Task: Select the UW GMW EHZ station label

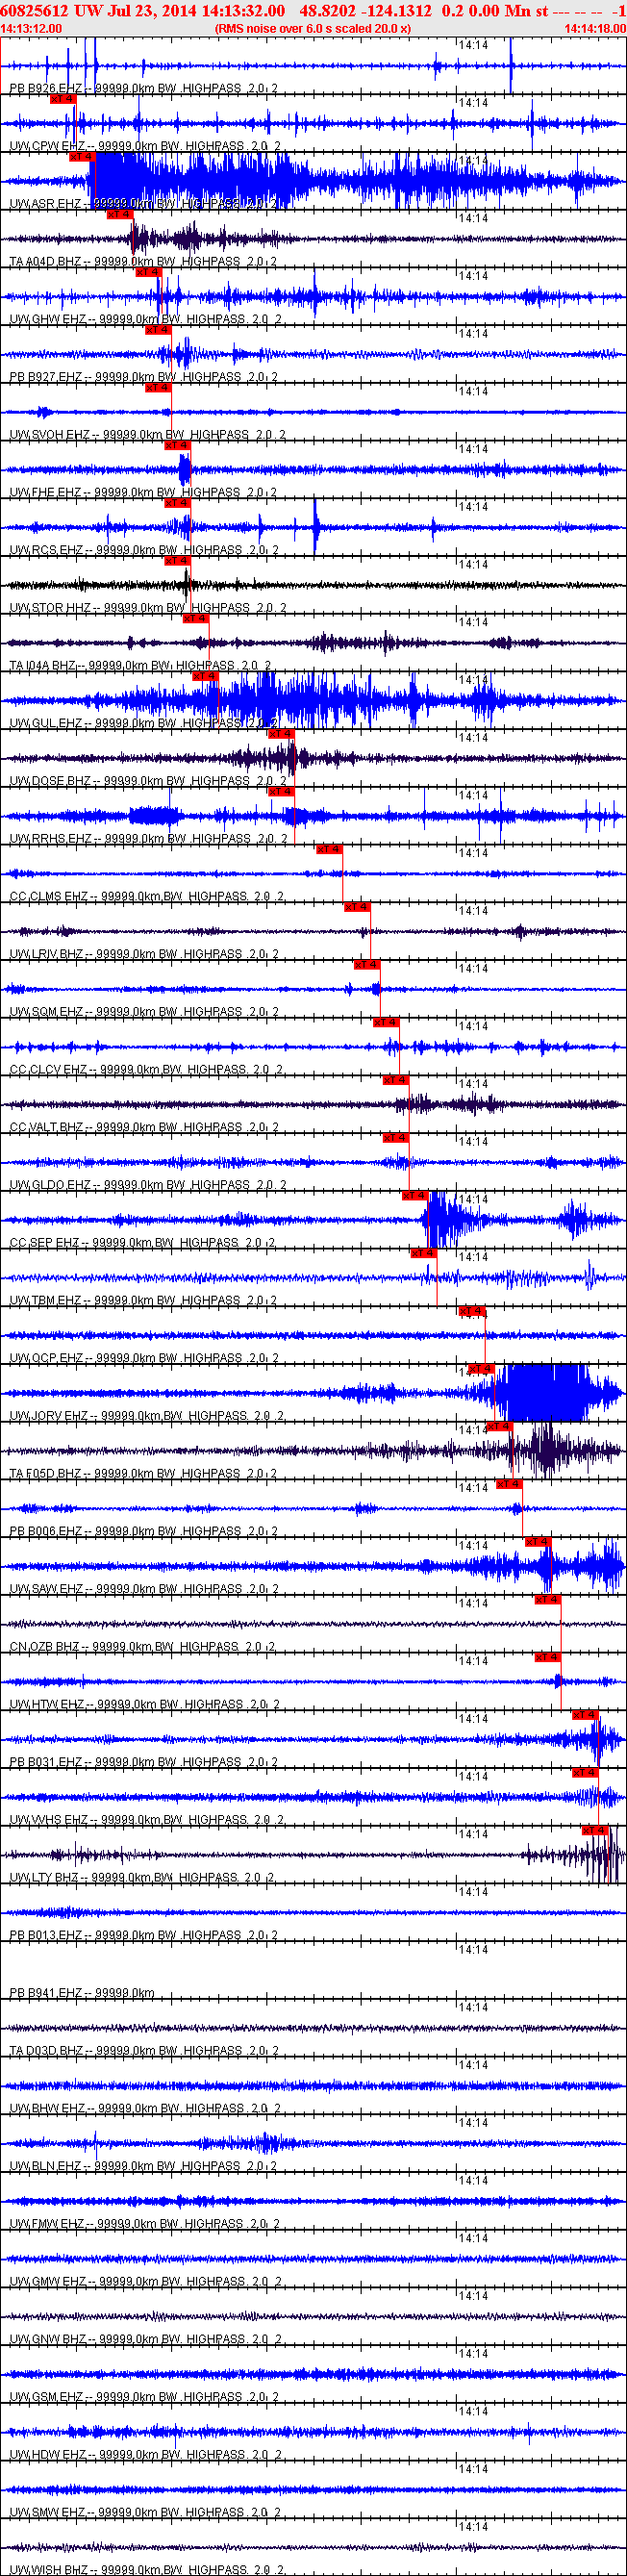Action: (146, 2283)
